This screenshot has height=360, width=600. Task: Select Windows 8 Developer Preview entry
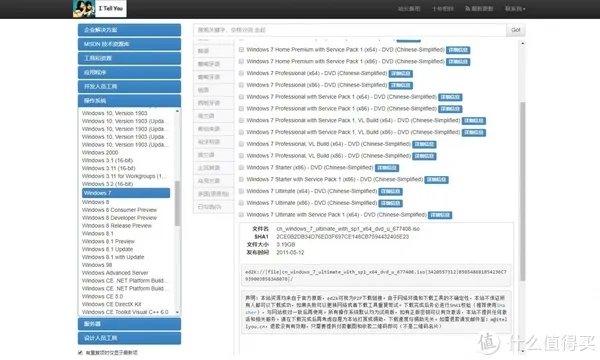[x=119, y=218]
